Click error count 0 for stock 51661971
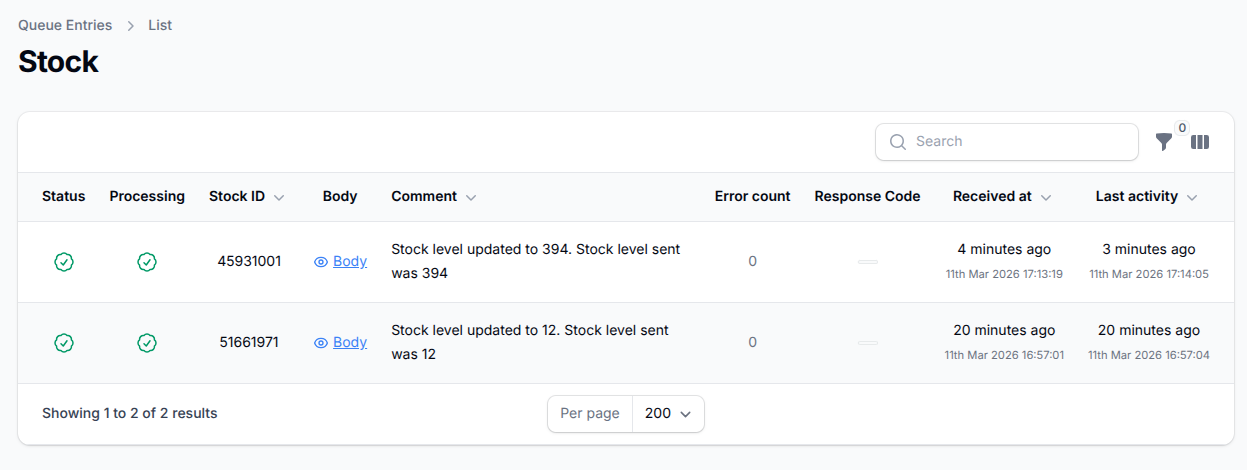The image size is (1247, 470). (x=753, y=343)
